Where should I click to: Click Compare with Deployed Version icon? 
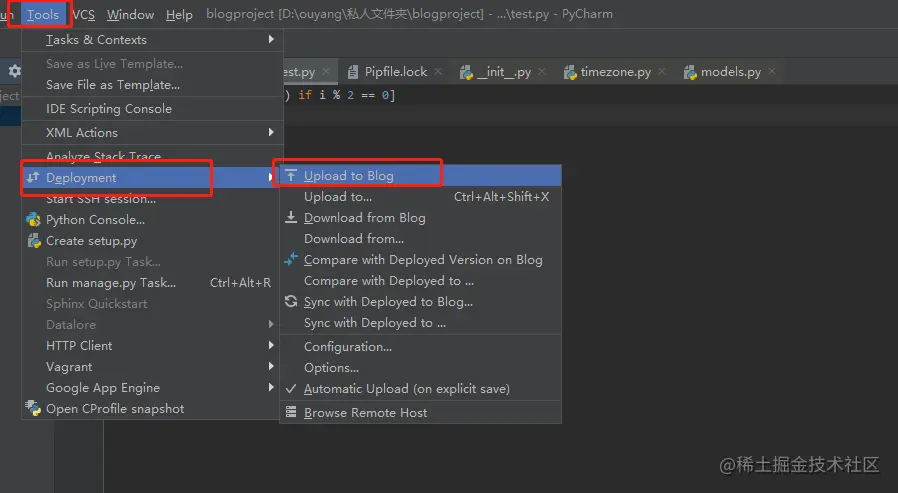tap(291, 259)
